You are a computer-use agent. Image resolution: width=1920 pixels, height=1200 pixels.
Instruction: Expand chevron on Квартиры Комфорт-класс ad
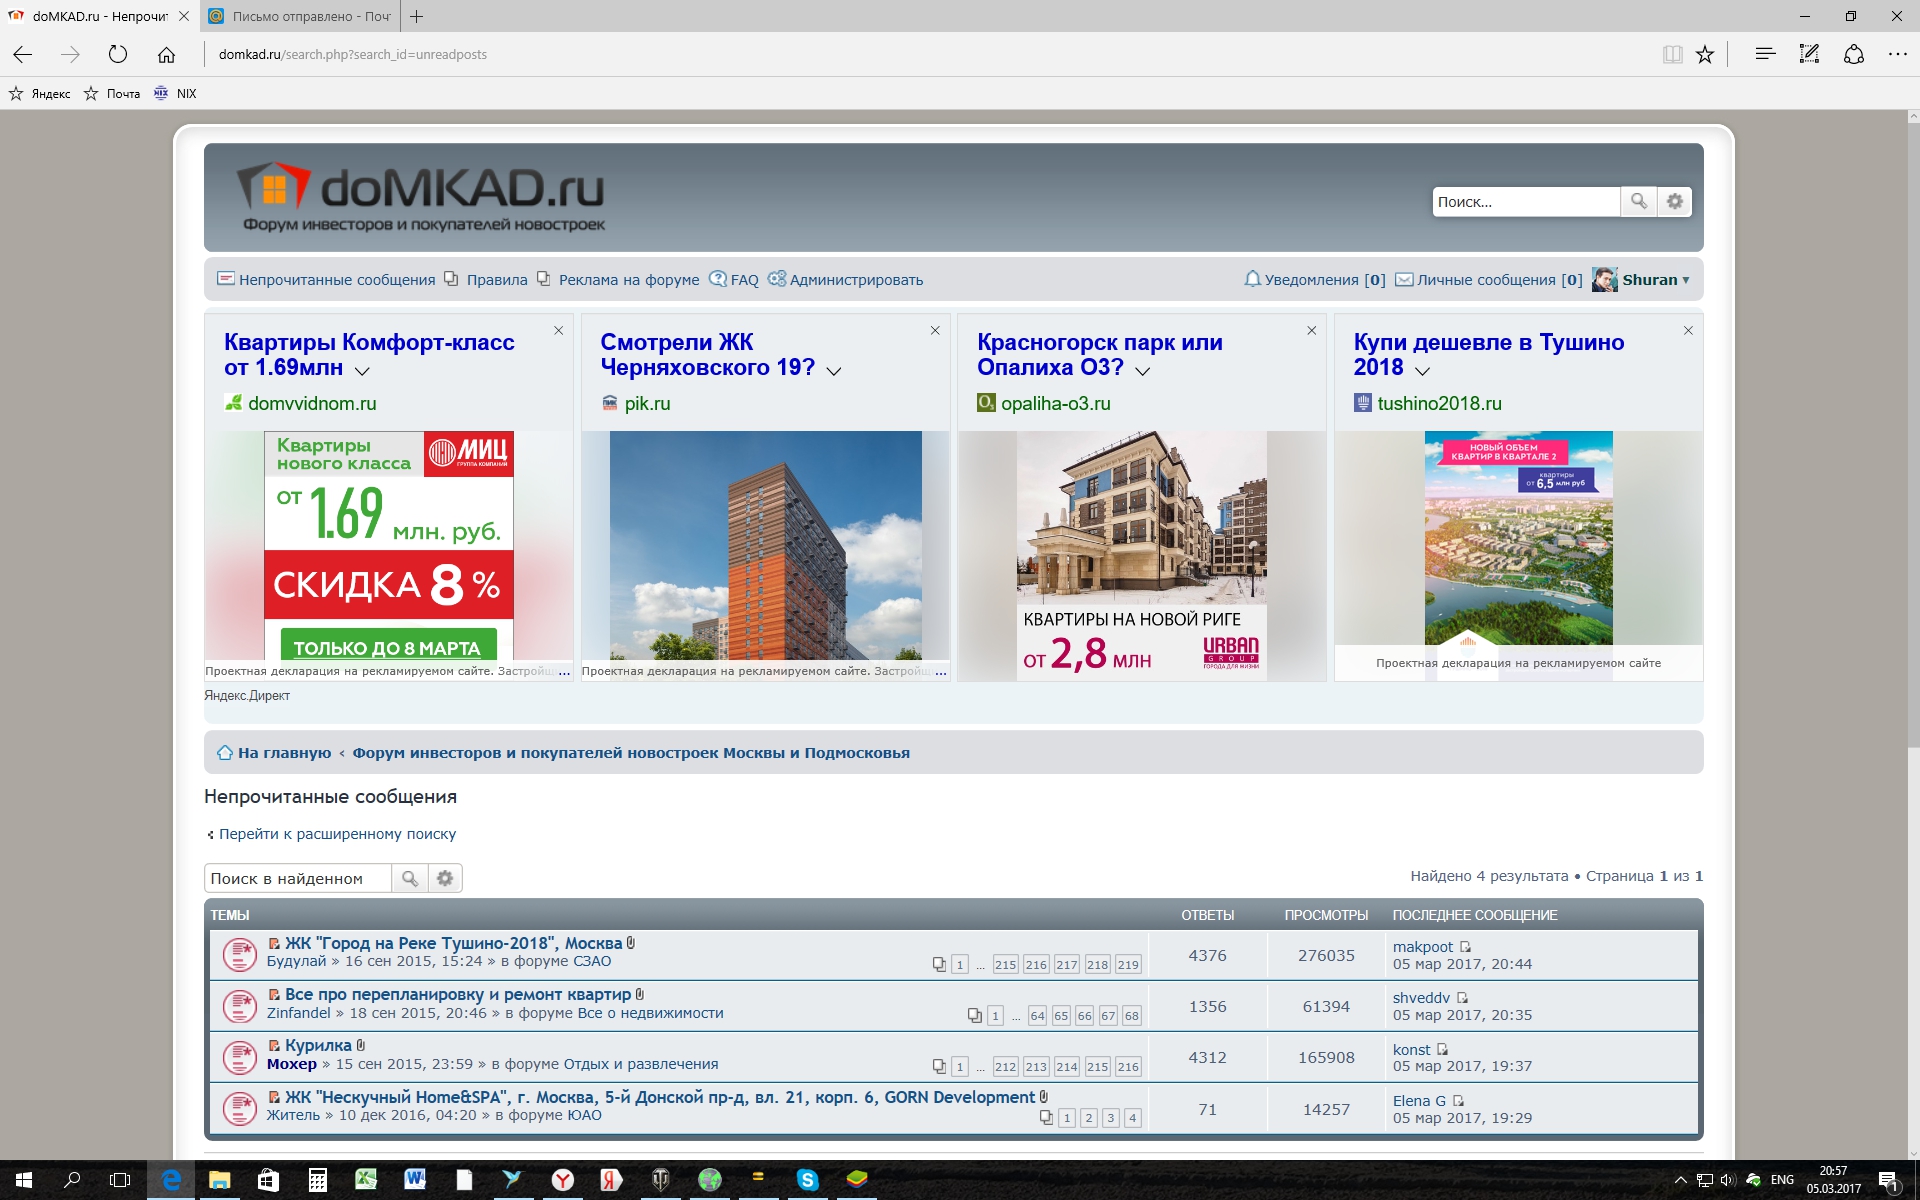pos(362,371)
